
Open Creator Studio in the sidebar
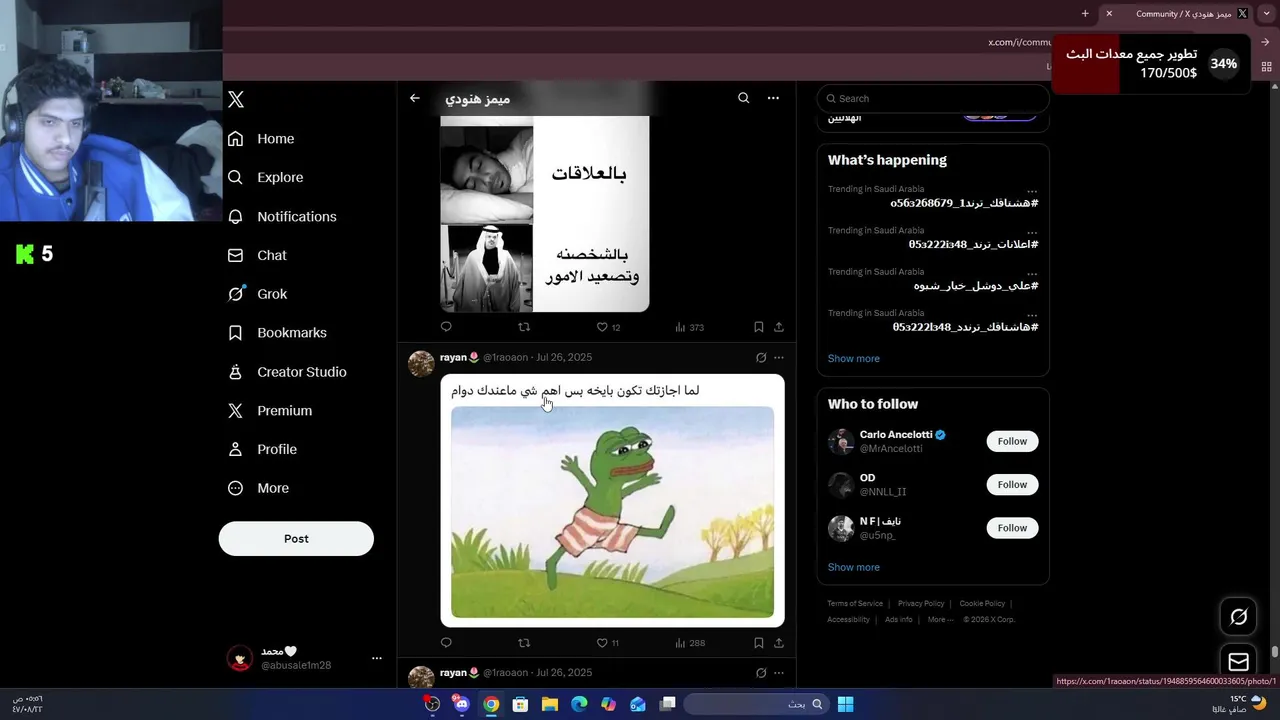(287, 372)
